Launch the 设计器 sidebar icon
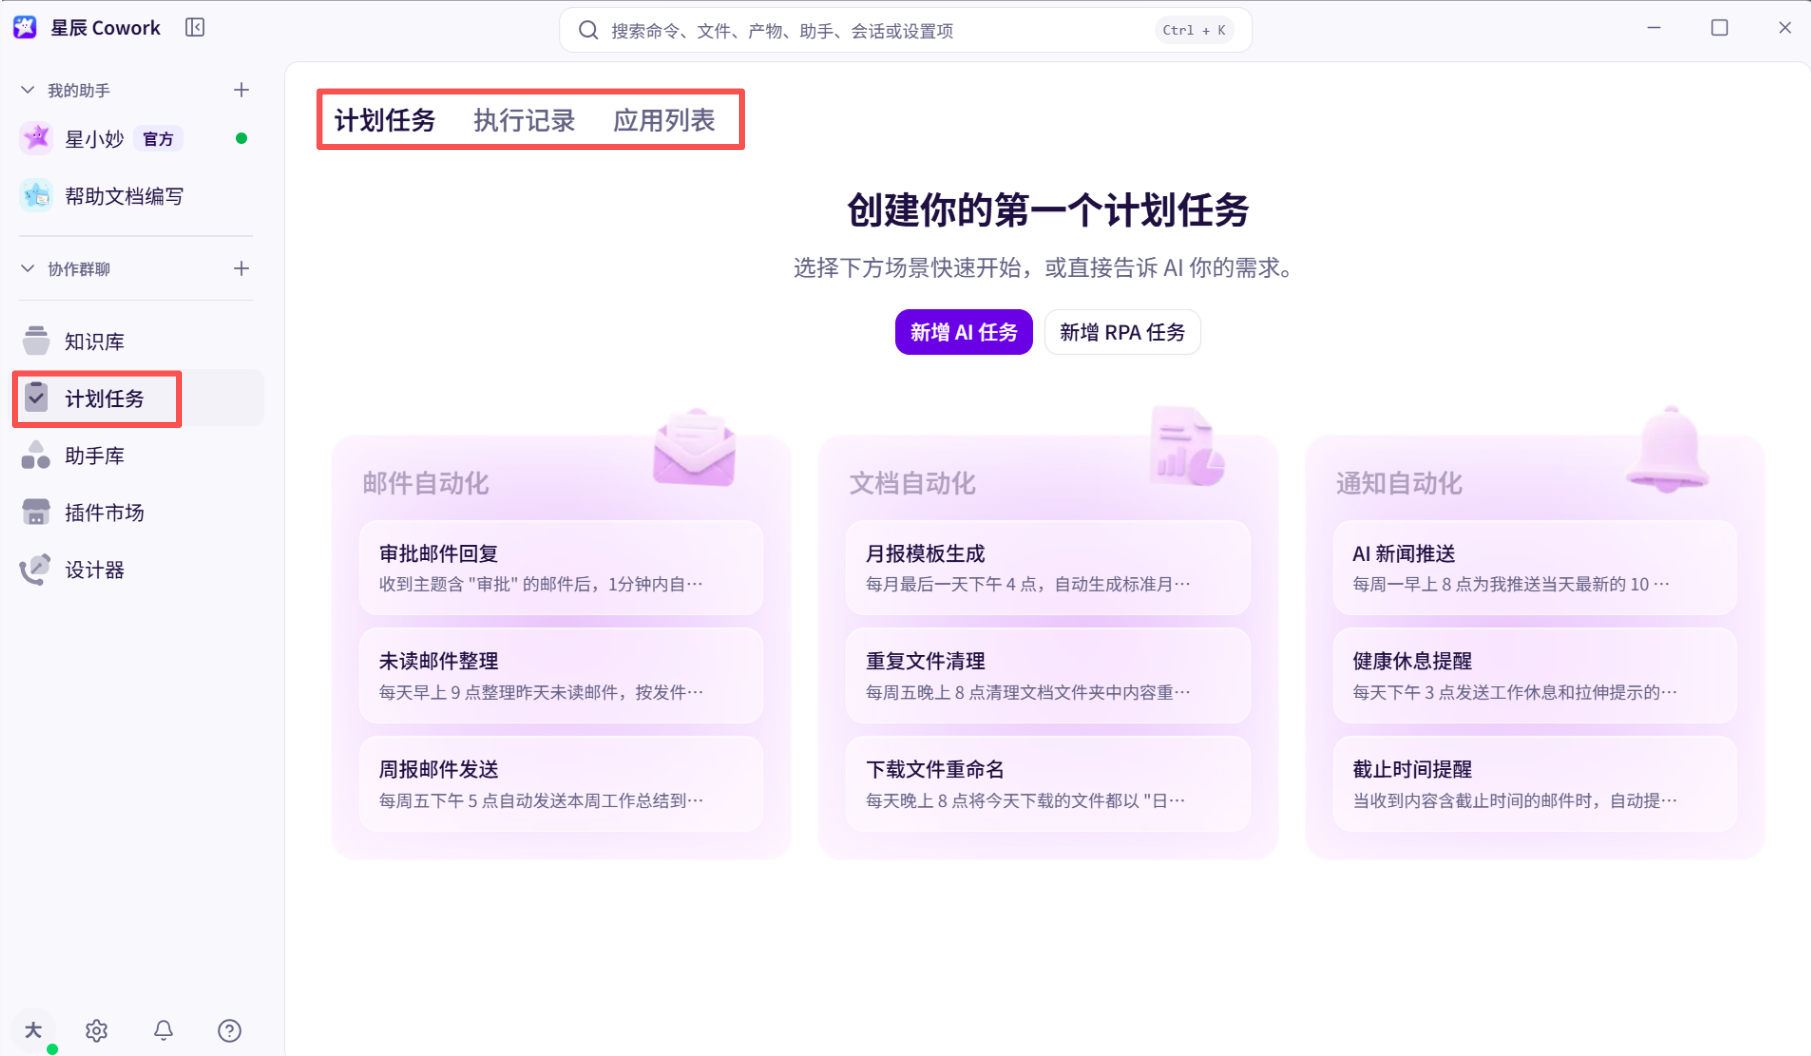This screenshot has height=1056, width=1811. point(36,569)
